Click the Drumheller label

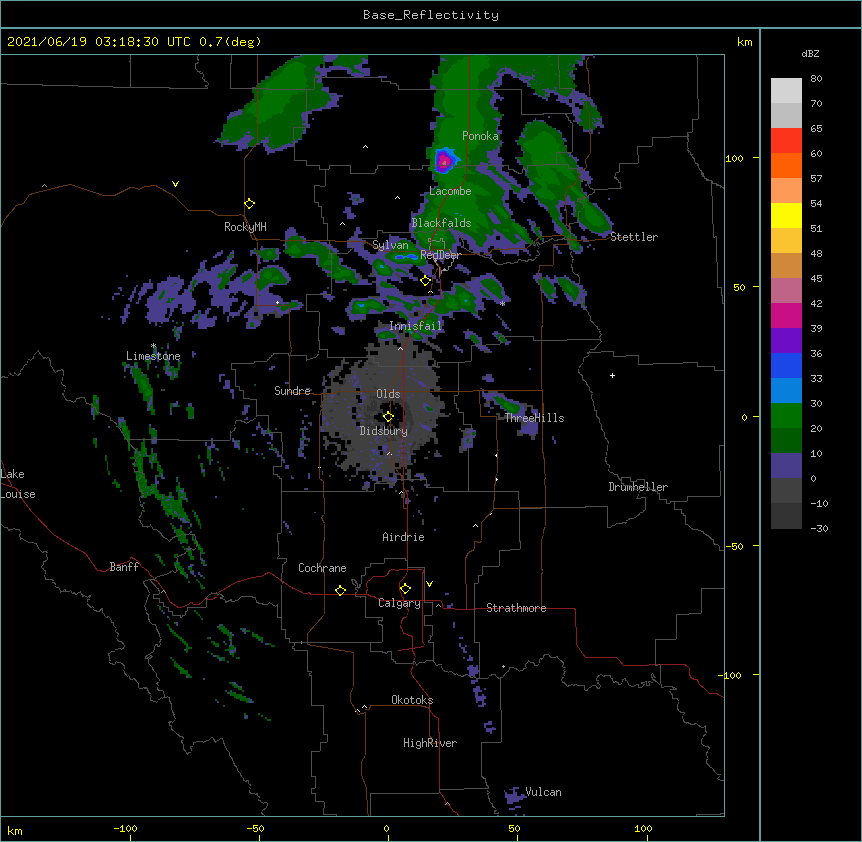(x=638, y=487)
